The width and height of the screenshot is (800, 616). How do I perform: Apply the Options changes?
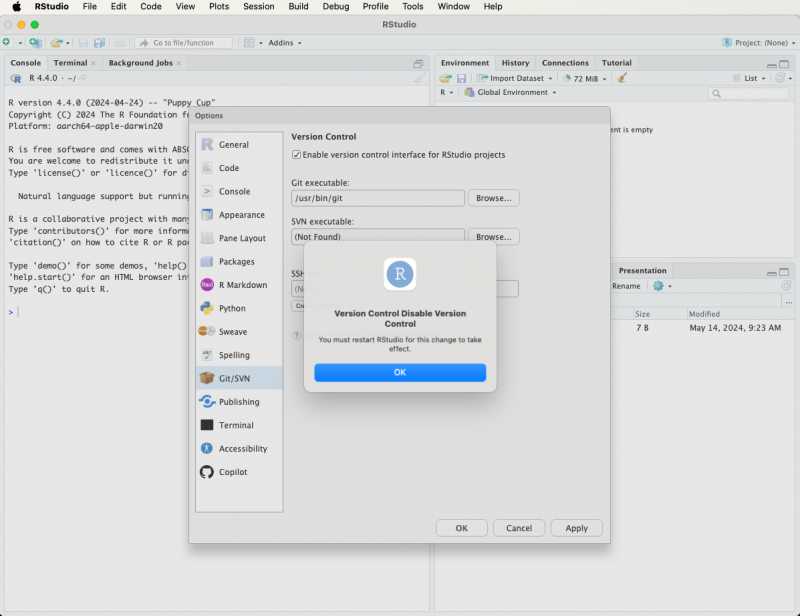(577, 528)
